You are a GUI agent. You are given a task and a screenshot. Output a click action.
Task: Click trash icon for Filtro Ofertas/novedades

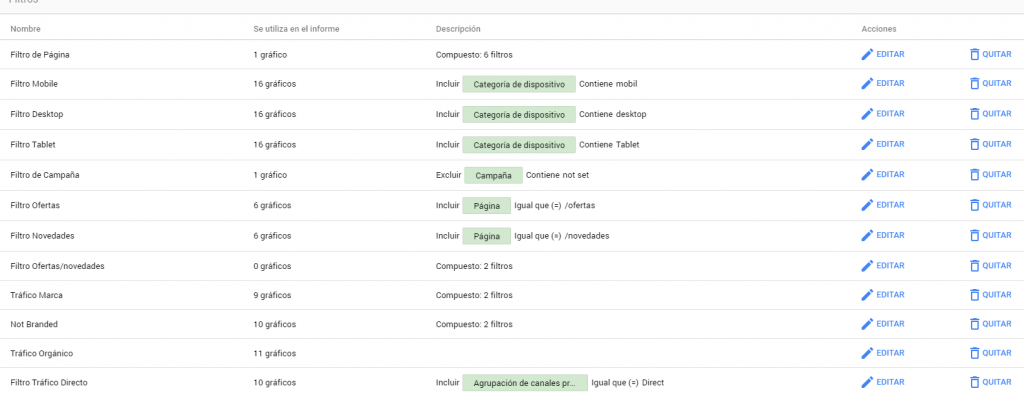click(x=974, y=266)
